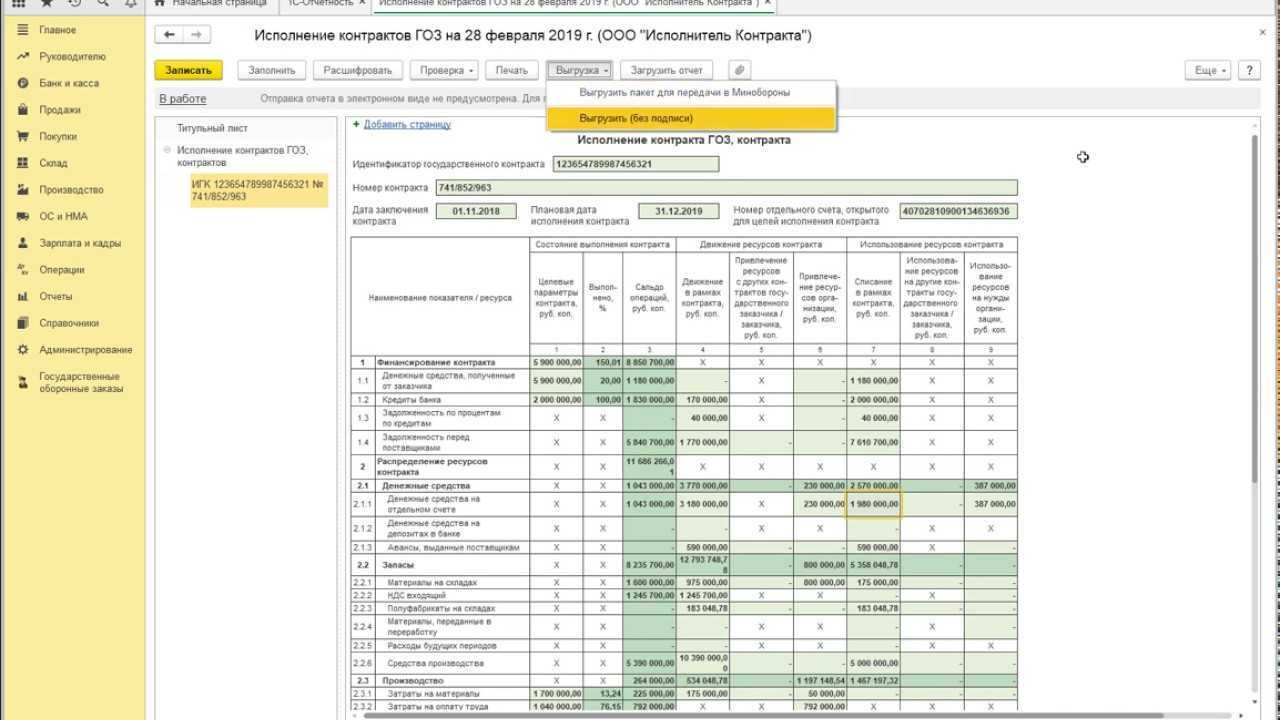The image size is (1280, 720).
Task: Open the Производство section
Action: pos(71,190)
